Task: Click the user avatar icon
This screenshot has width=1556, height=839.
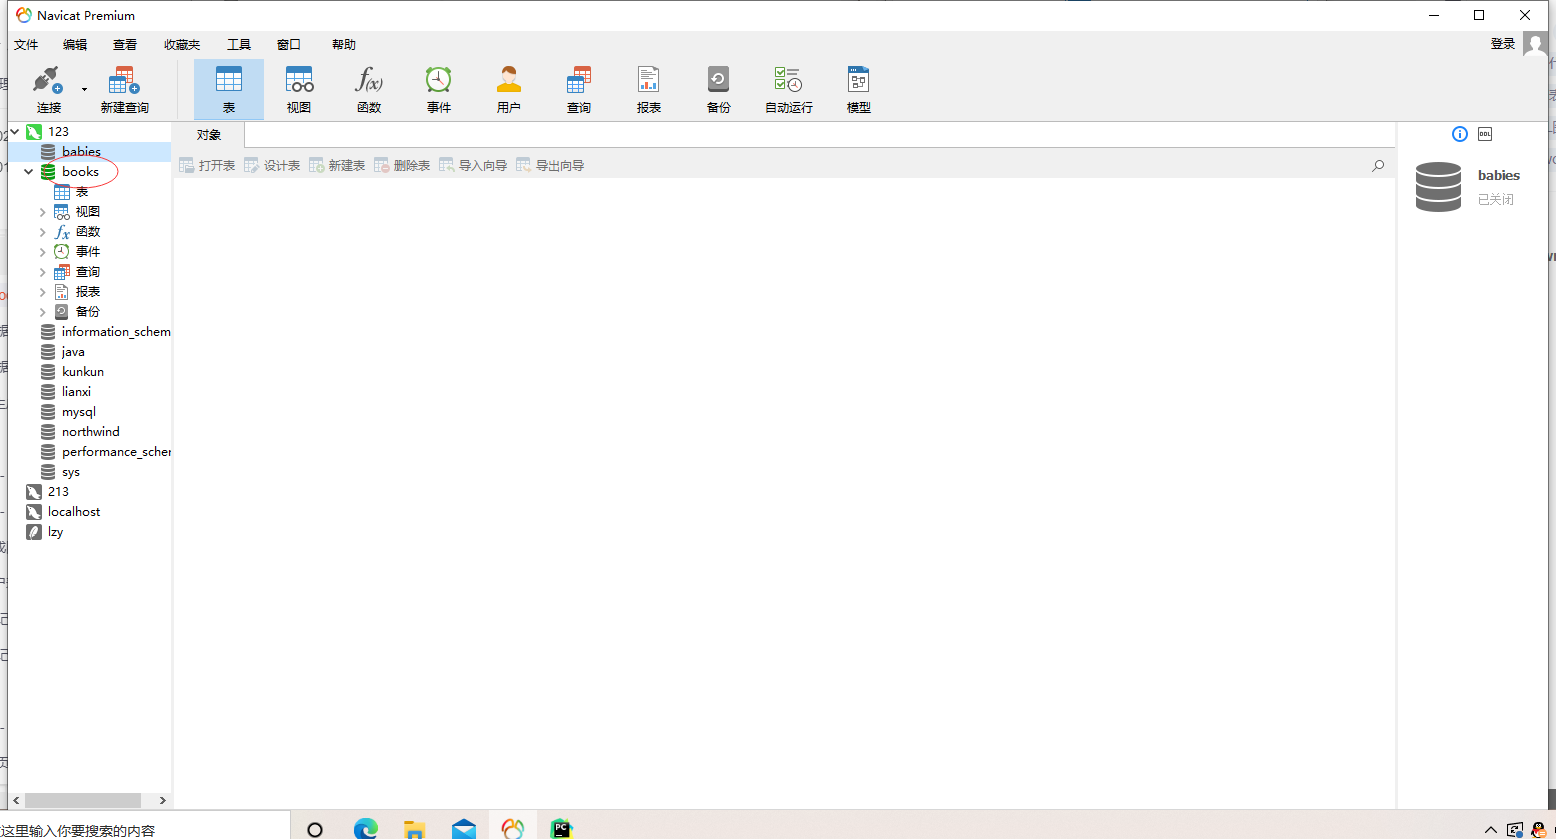Action: click(1535, 44)
